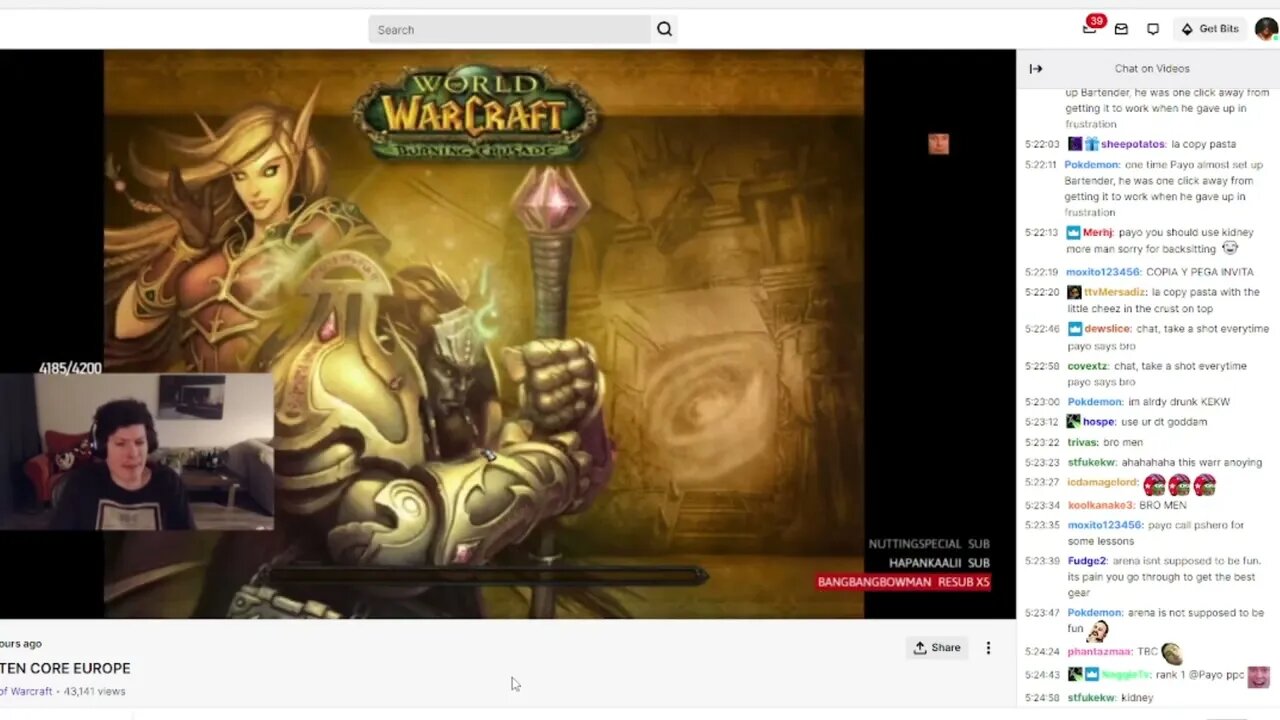This screenshot has height=720, width=1280.
Task: Click the 5:23:00 chat timestamp
Action: tap(1041, 402)
